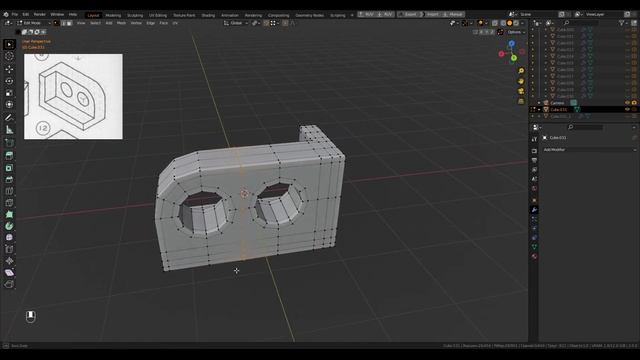Screen dimensions: 640x360
Task: Activate the Smooth tool
Action: coord(9,237)
